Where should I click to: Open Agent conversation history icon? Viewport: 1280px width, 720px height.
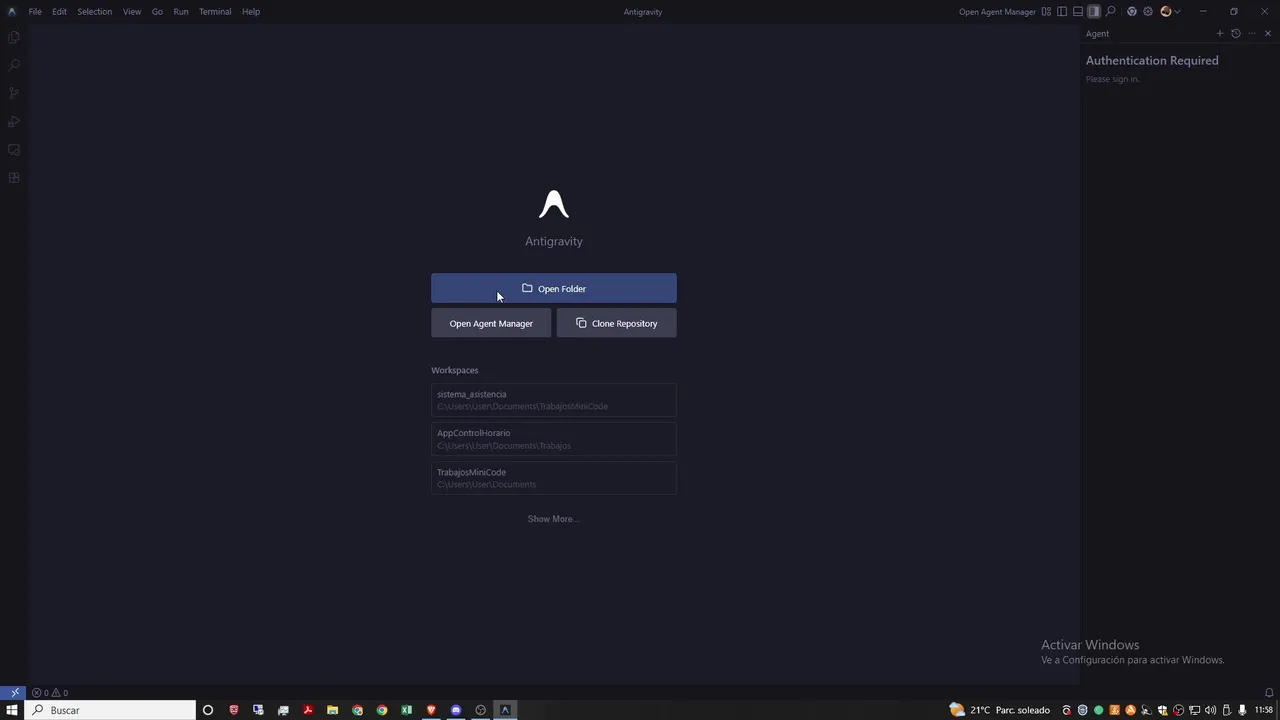(1236, 33)
